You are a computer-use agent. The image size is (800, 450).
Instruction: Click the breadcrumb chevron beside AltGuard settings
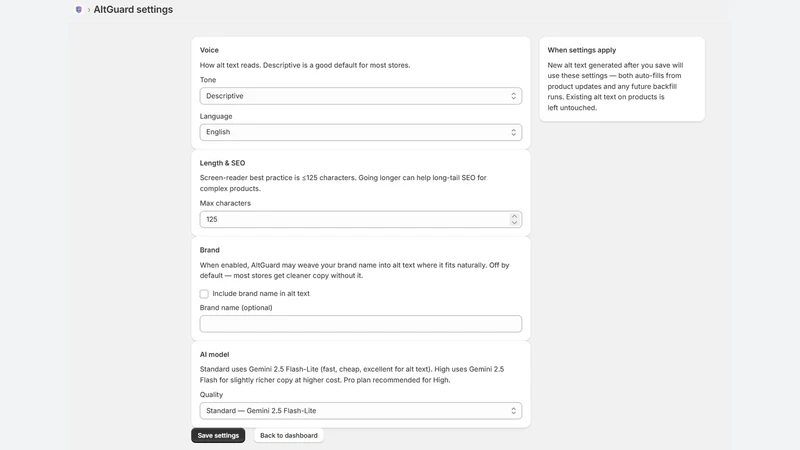(x=88, y=10)
